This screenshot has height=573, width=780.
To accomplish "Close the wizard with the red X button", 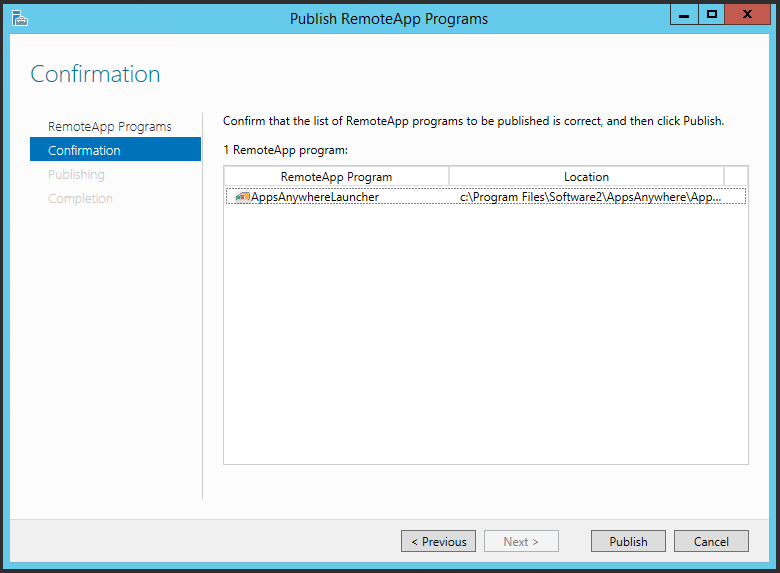I will 749,14.
